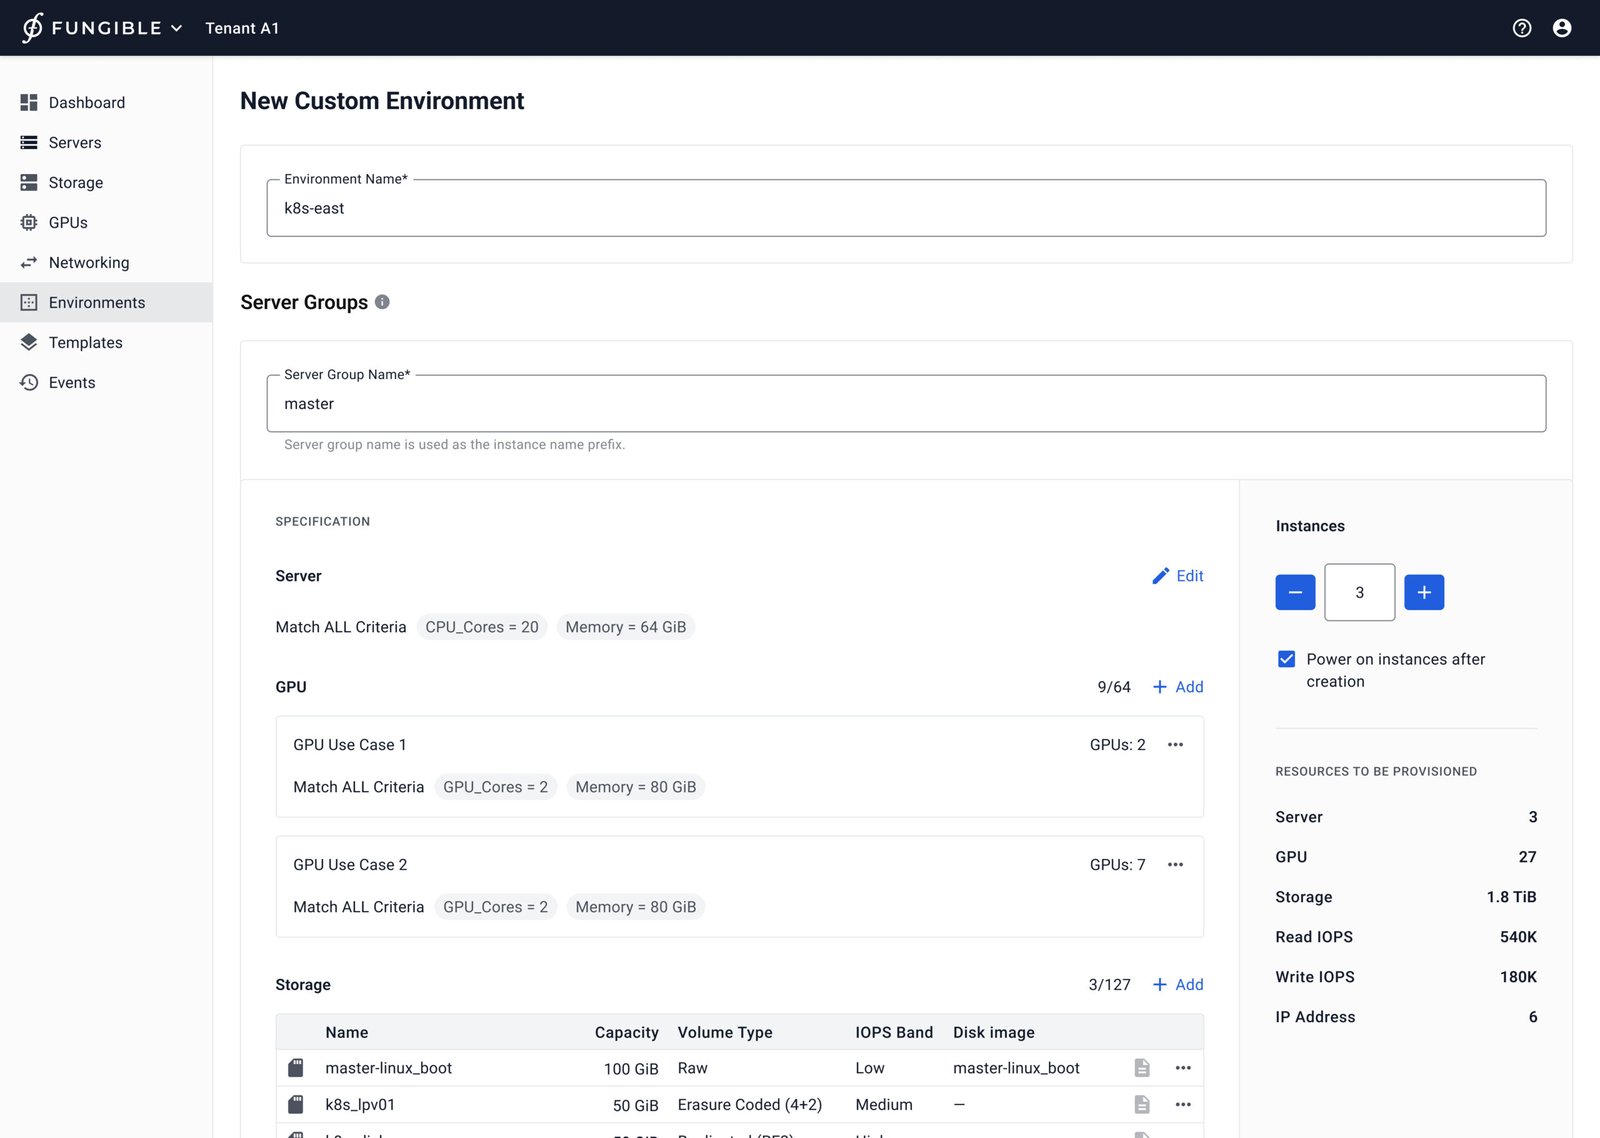
Task: Open the user account profile icon
Action: pyautogui.click(x=1561, y=28)
